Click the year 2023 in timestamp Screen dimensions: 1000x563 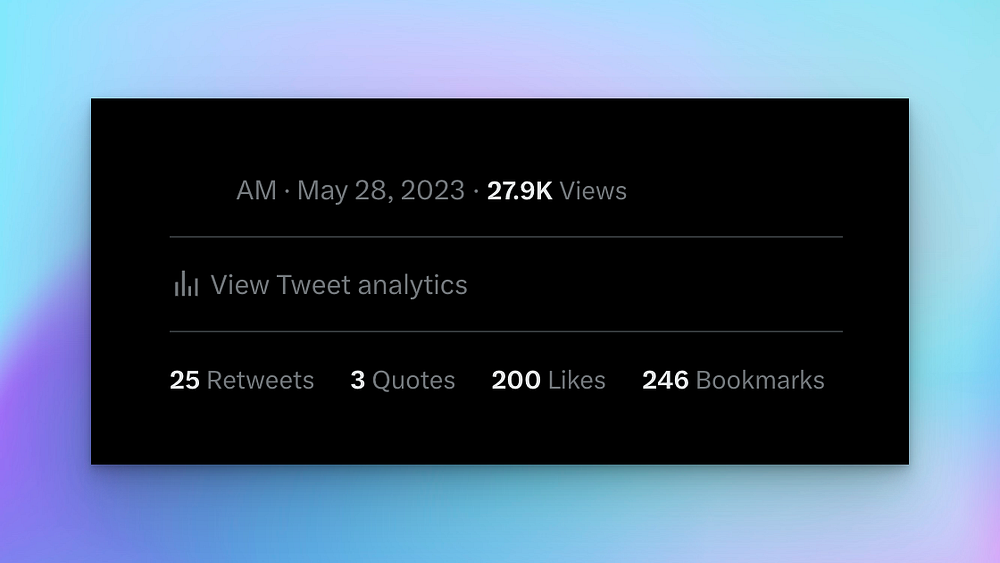coord(432,191)
